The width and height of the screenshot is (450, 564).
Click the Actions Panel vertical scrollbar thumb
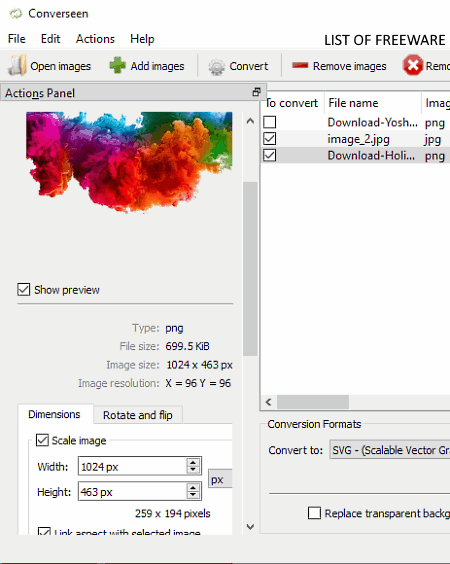(x=250, y=269)
